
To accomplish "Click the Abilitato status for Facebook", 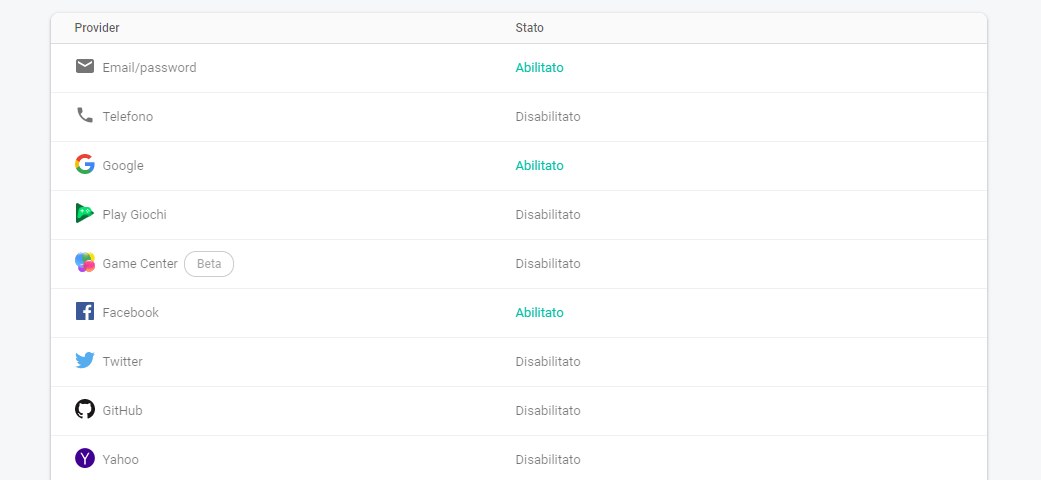I will [x=539, y=313].
